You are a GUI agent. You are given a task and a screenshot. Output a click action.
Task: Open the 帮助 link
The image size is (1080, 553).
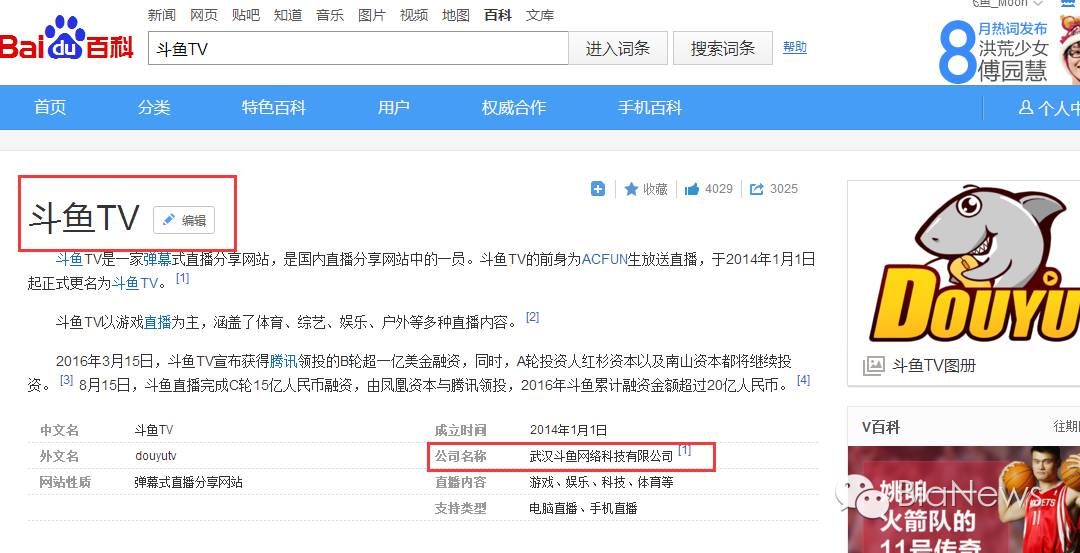(795, 48)
